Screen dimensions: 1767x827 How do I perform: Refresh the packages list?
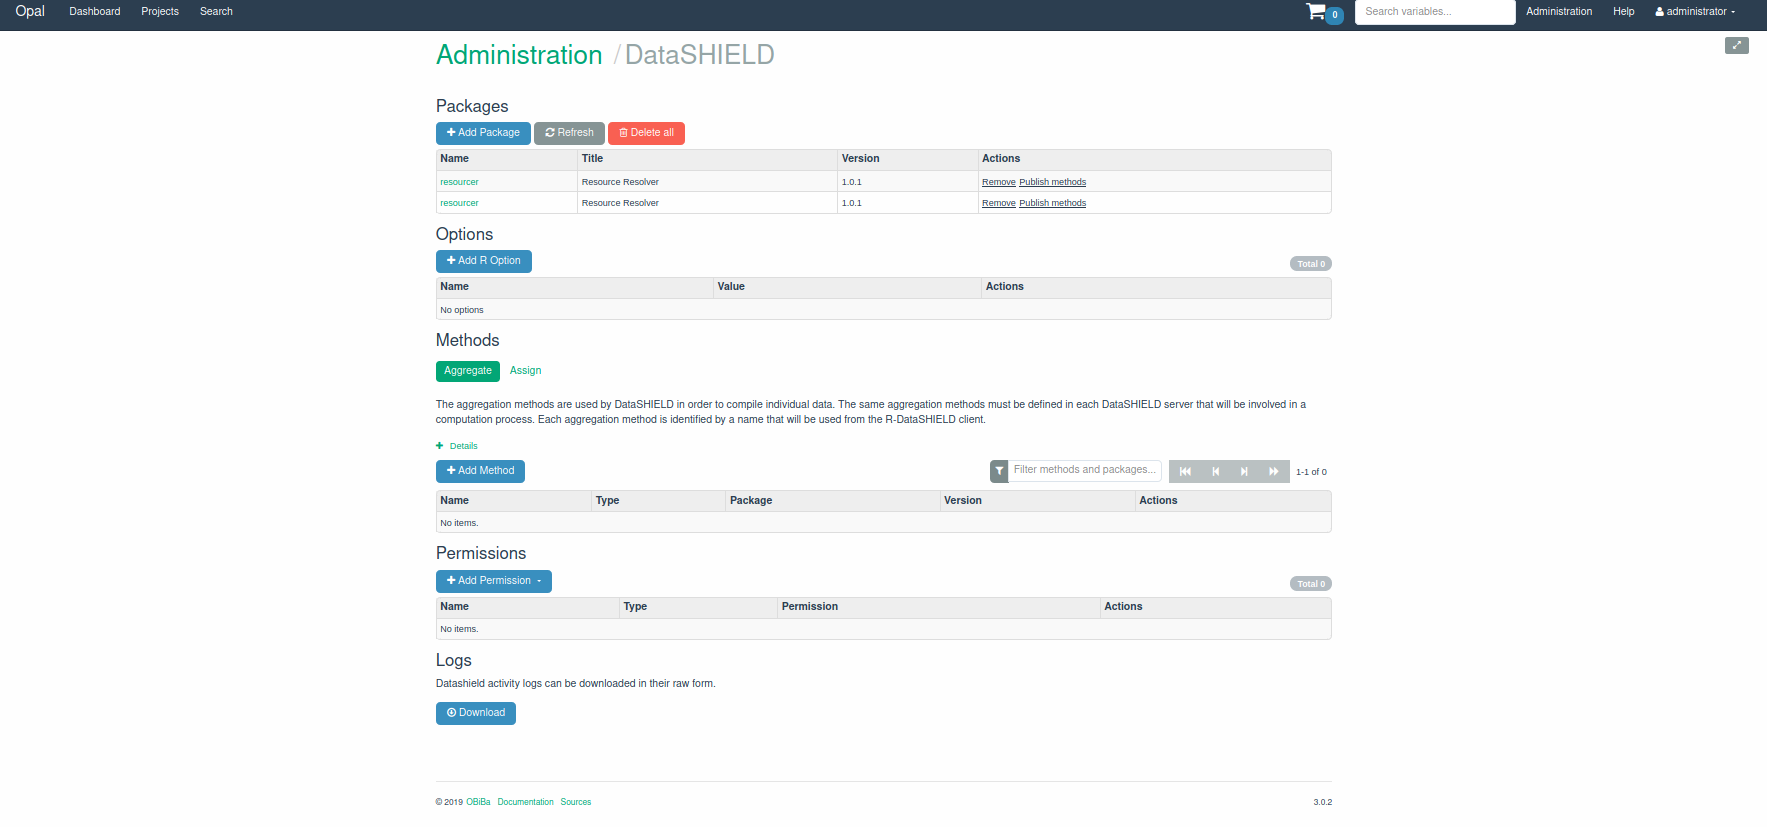click(569, 133)
